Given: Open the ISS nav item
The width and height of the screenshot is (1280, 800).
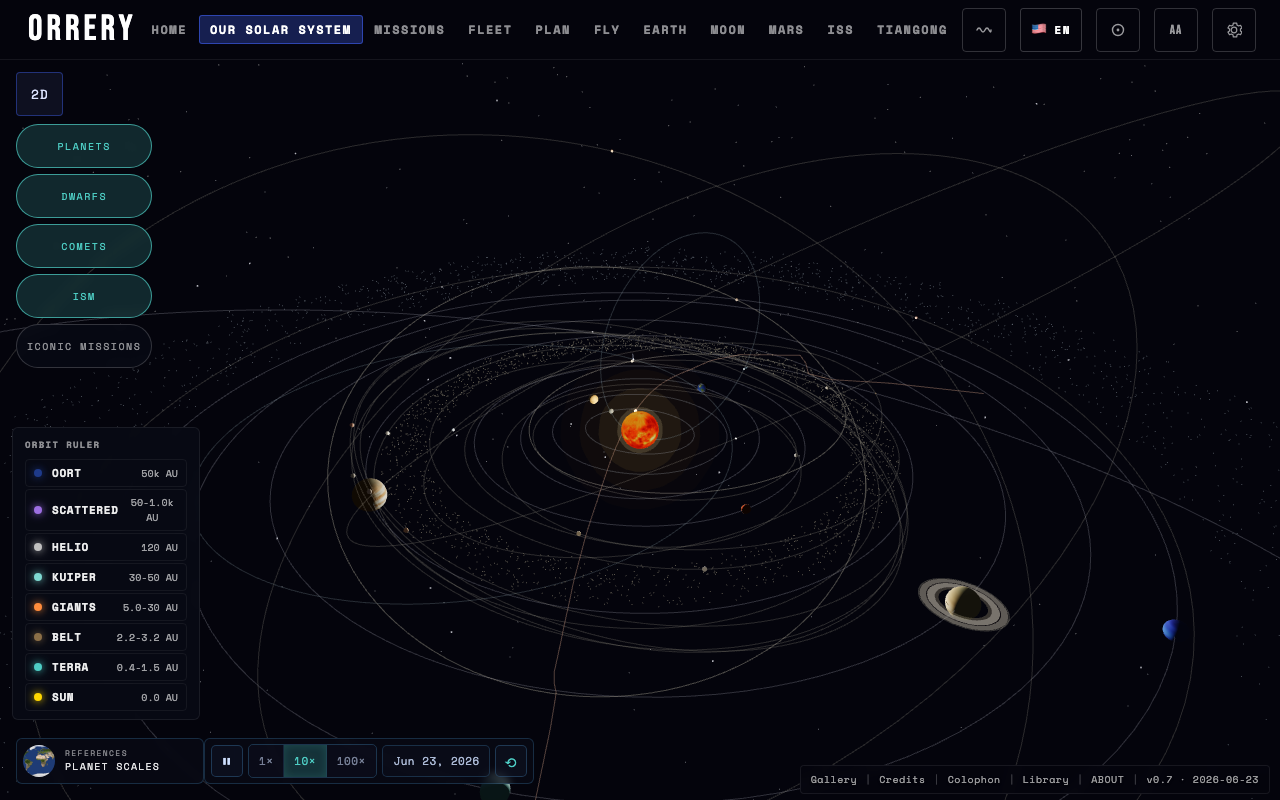Looking at the screenshot, I should coord(840,30).
